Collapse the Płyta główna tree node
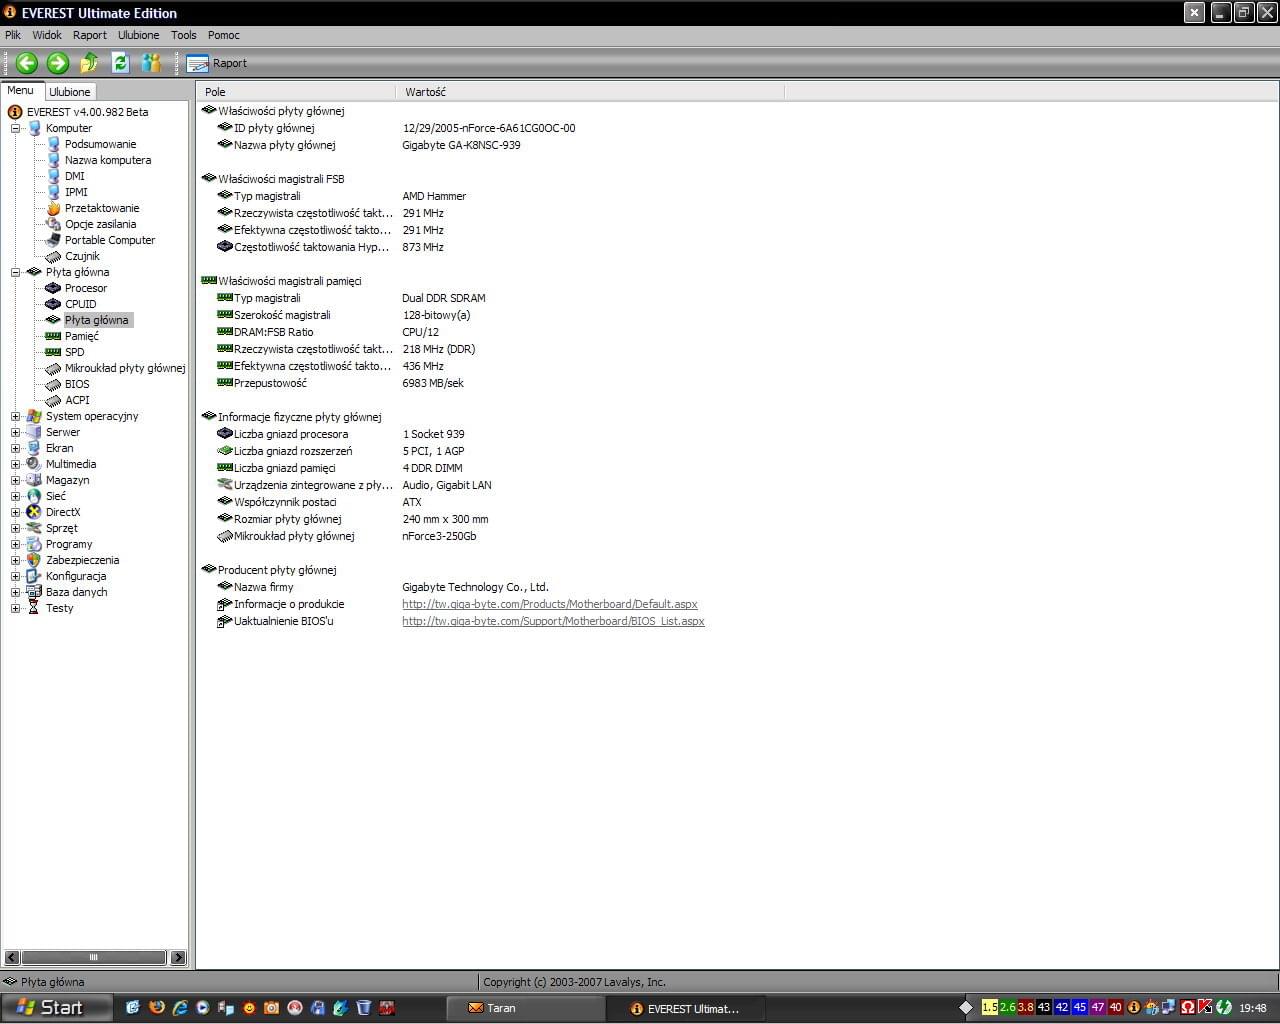The image size is (1280, 1024). pos(16,272)
